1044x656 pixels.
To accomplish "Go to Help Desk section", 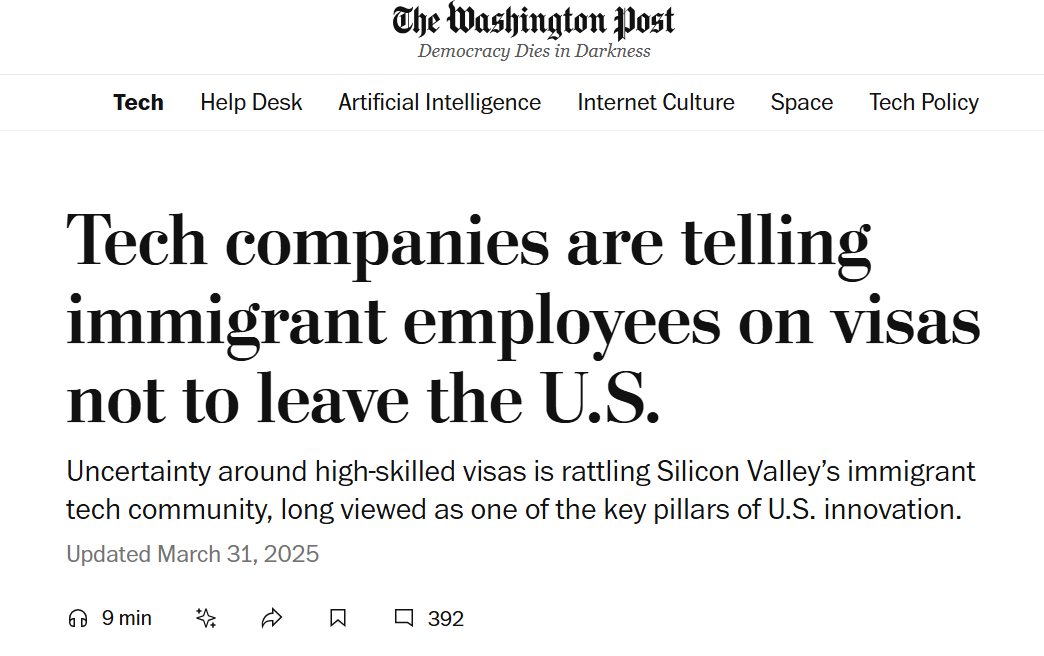I will coord(251,103).
